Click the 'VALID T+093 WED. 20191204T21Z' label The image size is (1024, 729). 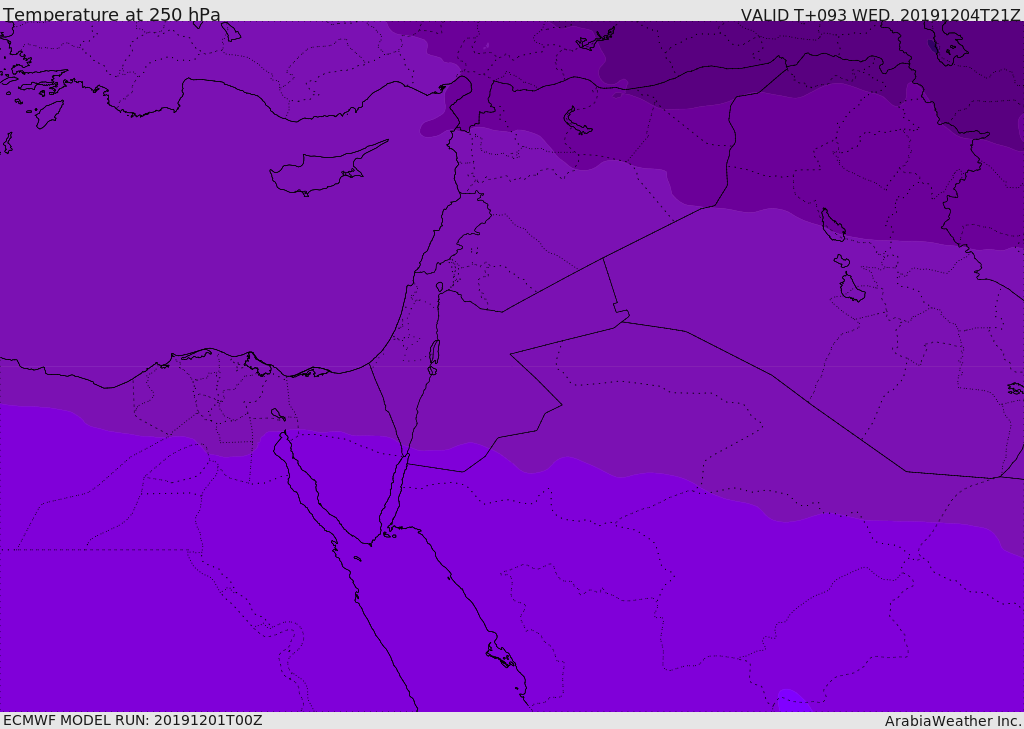coord(880,14)
